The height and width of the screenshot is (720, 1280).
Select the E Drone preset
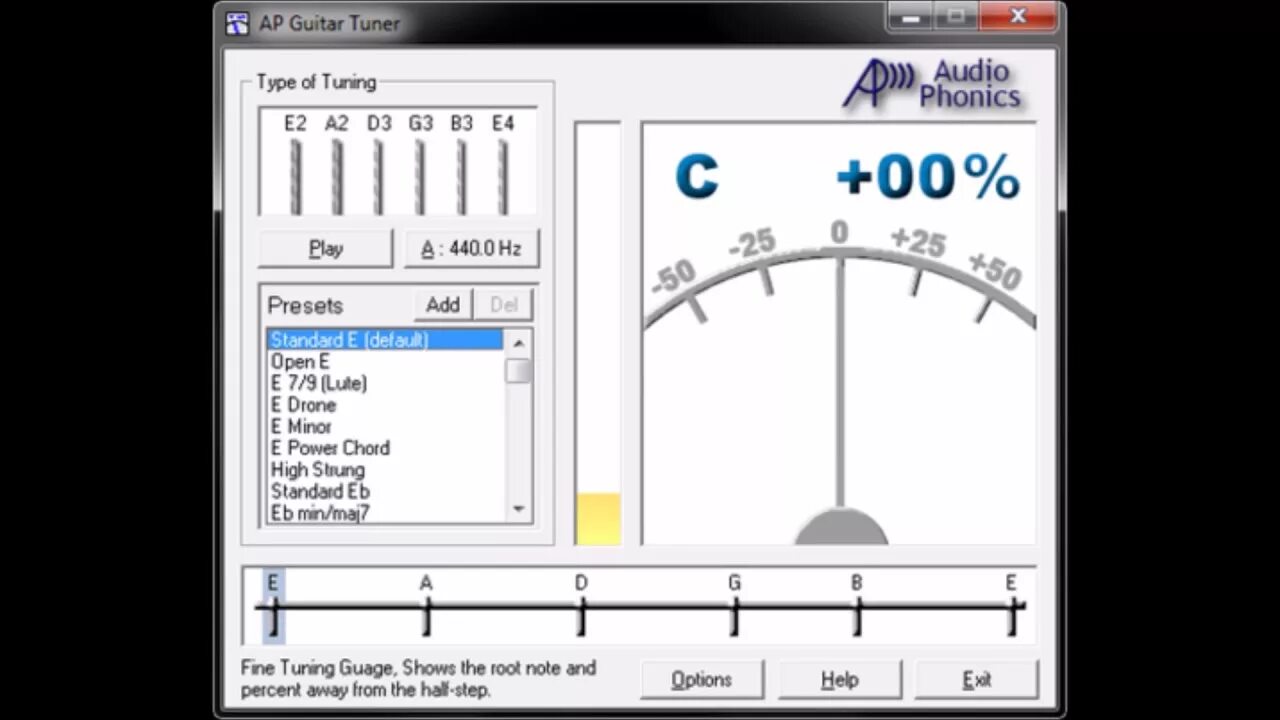click(386, 405)
